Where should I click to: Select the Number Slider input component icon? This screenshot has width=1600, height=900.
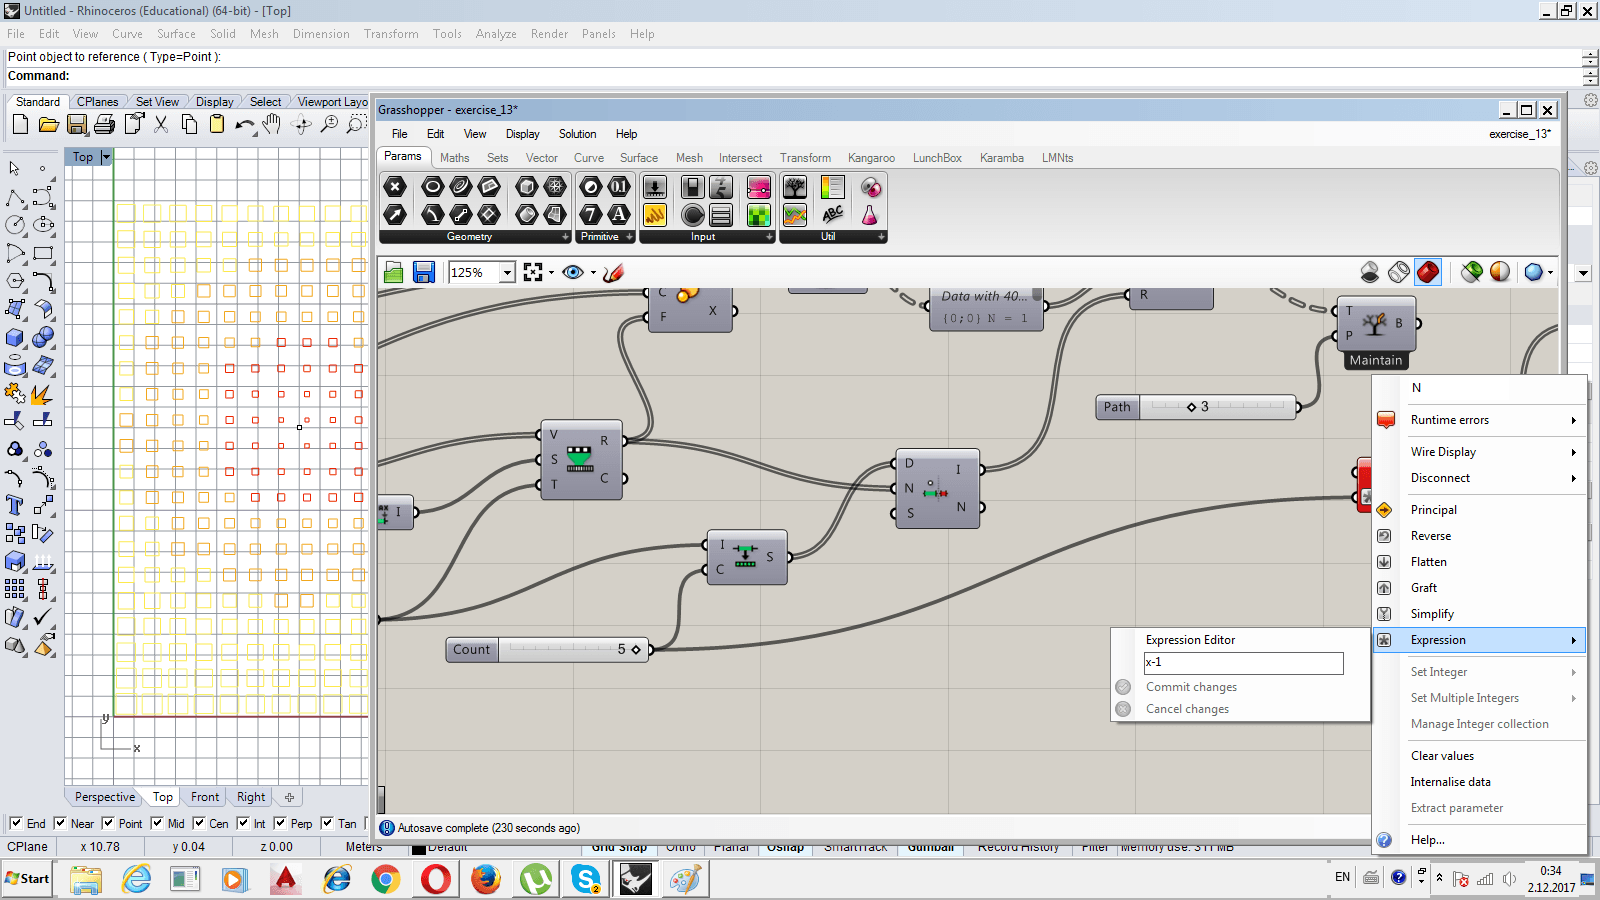tap(655, 187)
